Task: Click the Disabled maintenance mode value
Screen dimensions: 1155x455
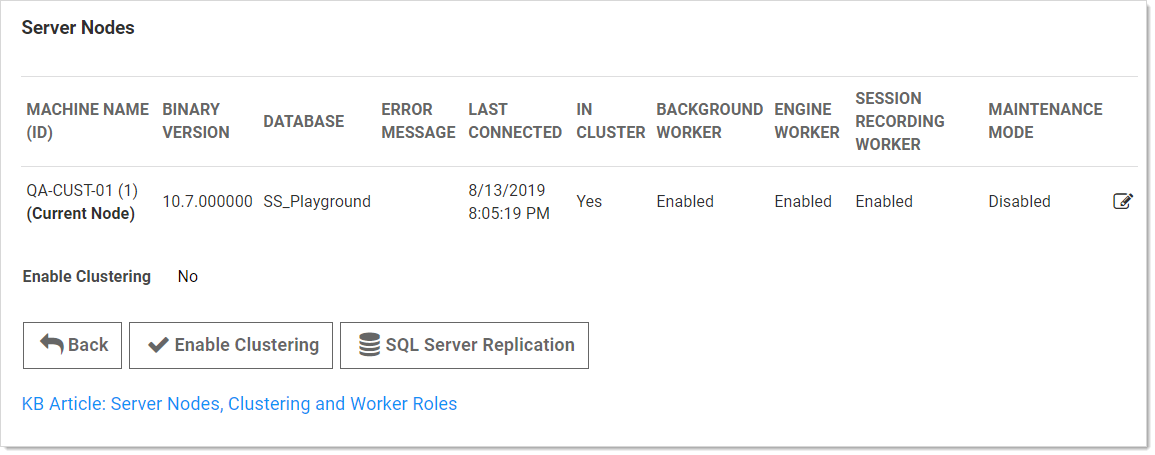Action: (1019, 201)
